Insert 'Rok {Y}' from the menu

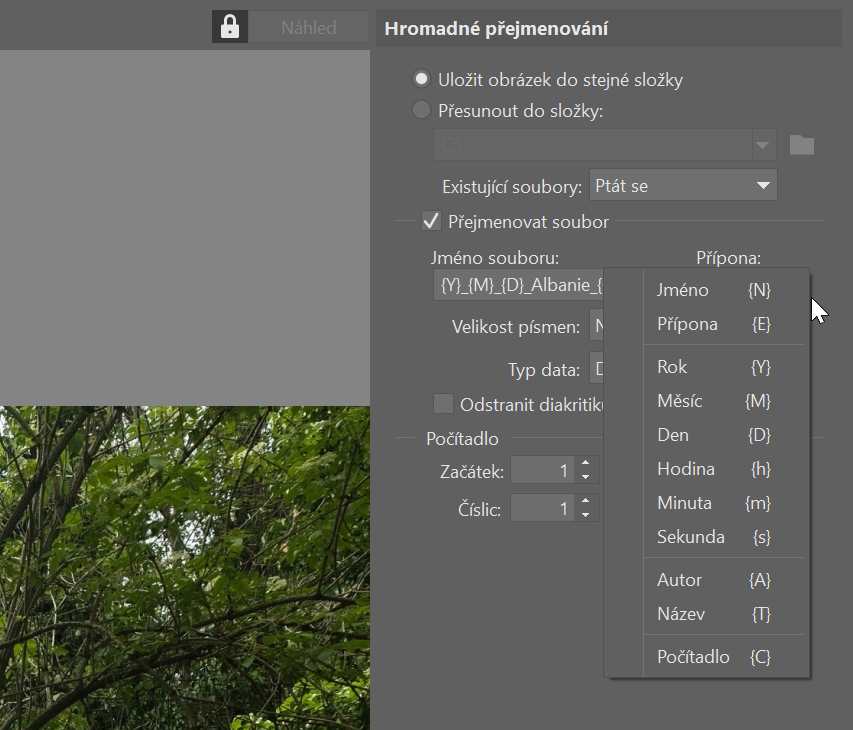(x=712, y=367)
